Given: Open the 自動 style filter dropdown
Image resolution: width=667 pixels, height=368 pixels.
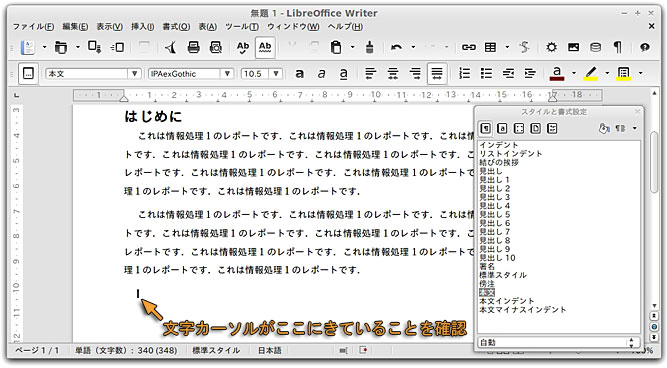Looking at the screenshot, I should [558, 342].
